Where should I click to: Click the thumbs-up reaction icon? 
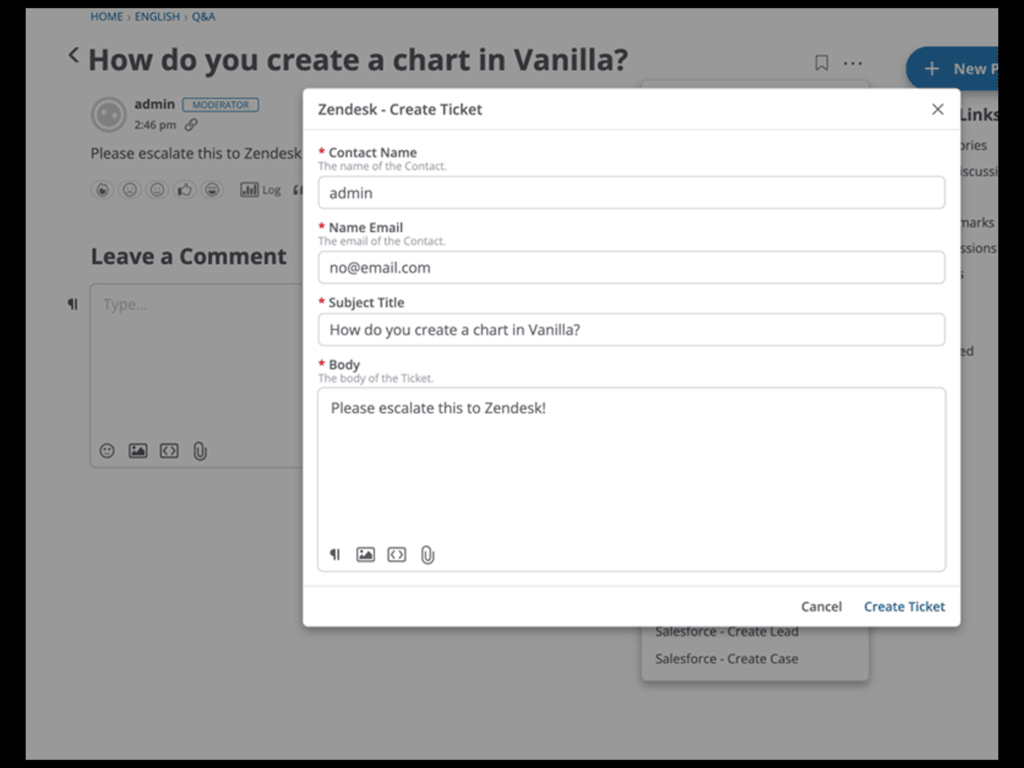point(185,189)
